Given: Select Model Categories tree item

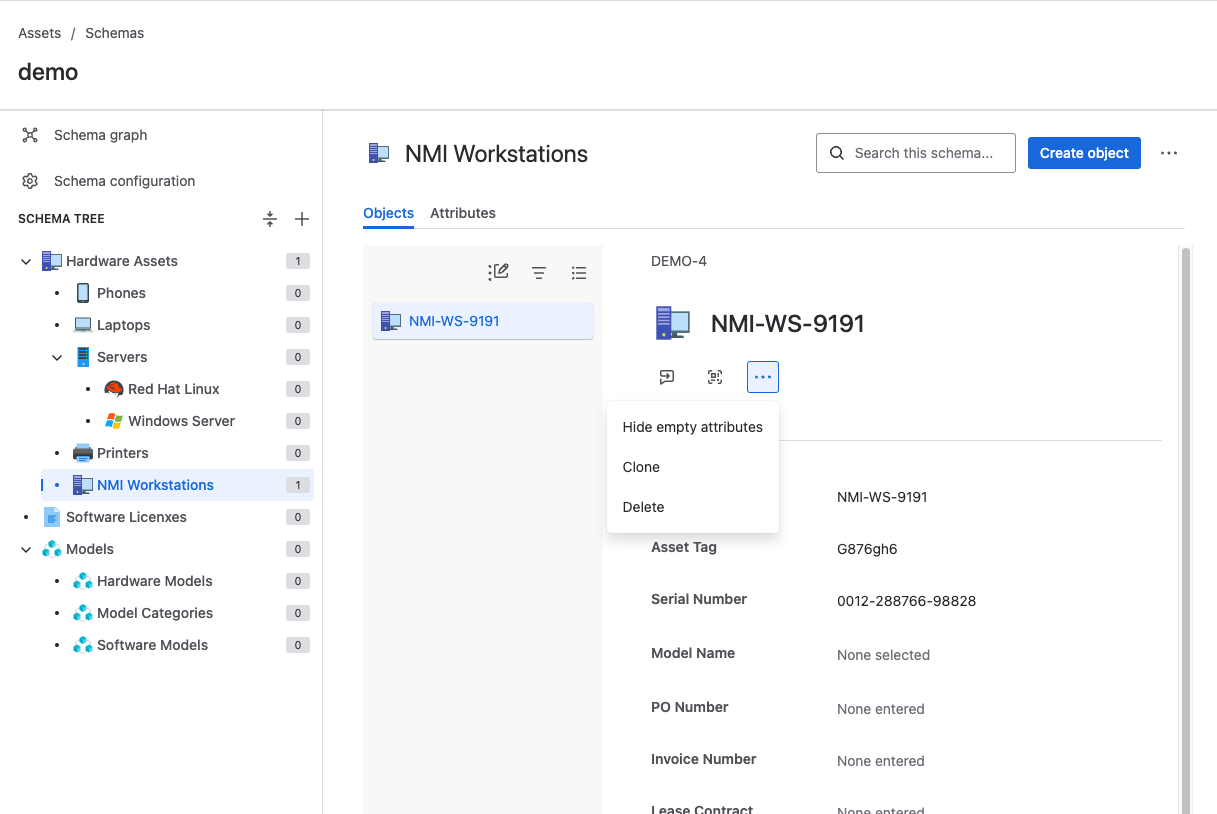Looking at the screenshot, I should (155, 613).
